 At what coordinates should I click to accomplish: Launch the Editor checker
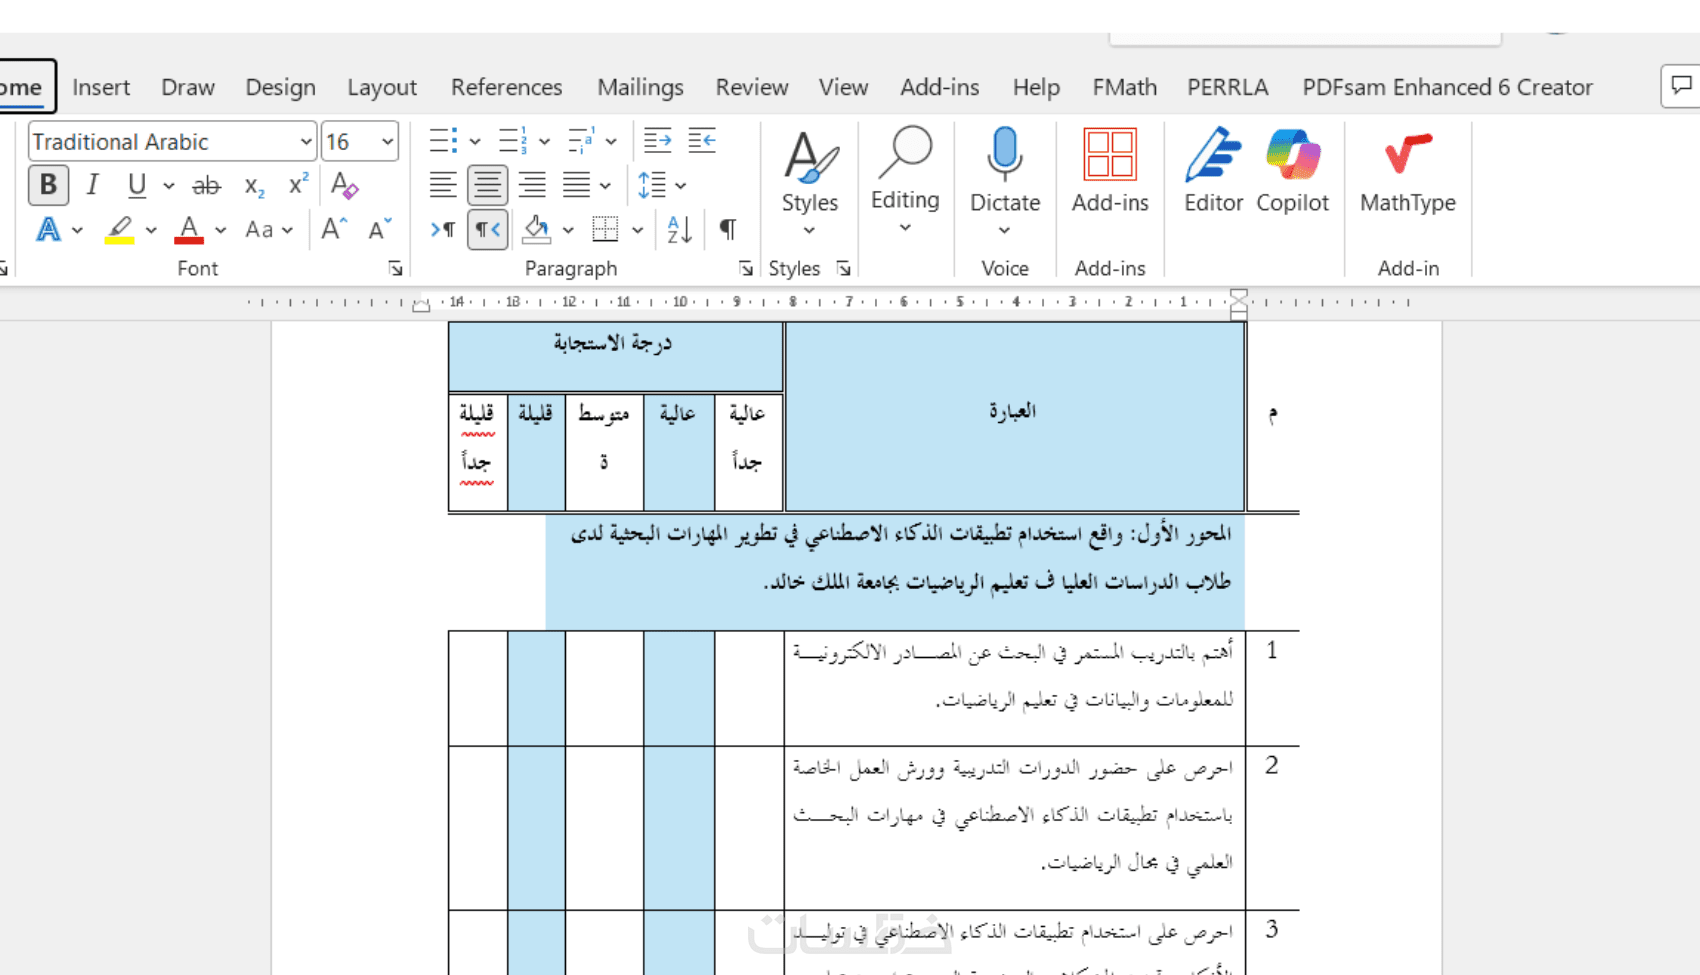[x=1214, y=170]
